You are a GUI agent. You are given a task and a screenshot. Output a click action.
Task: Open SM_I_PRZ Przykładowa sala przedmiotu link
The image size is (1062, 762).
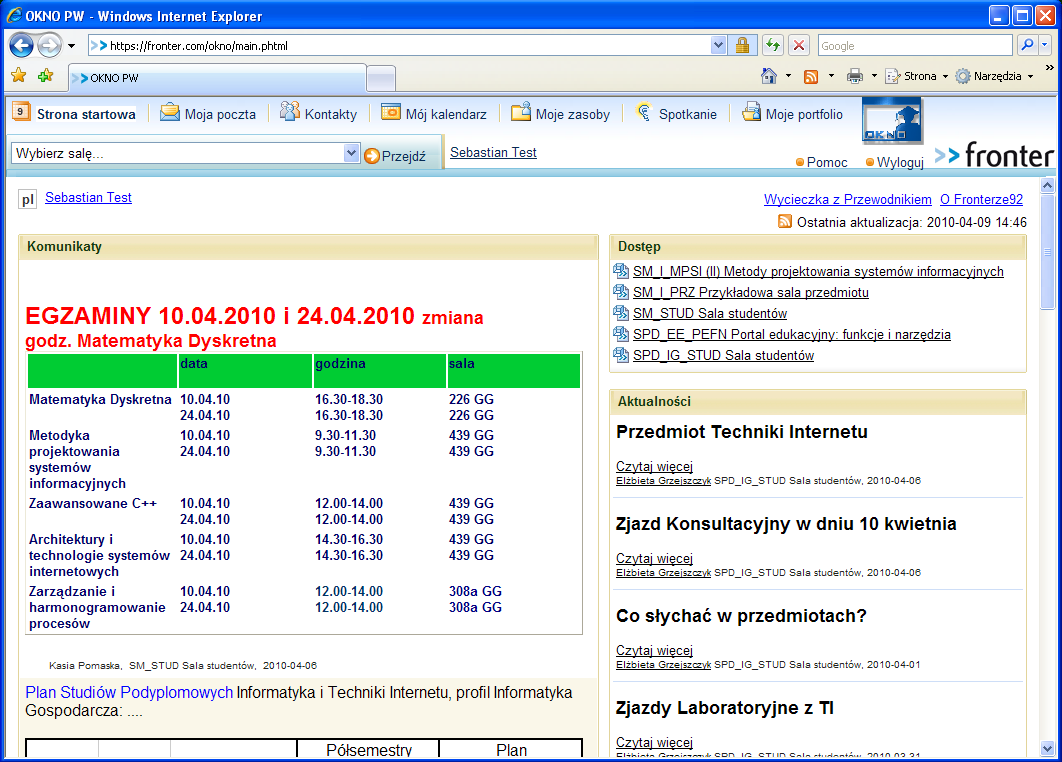(750, 292)
